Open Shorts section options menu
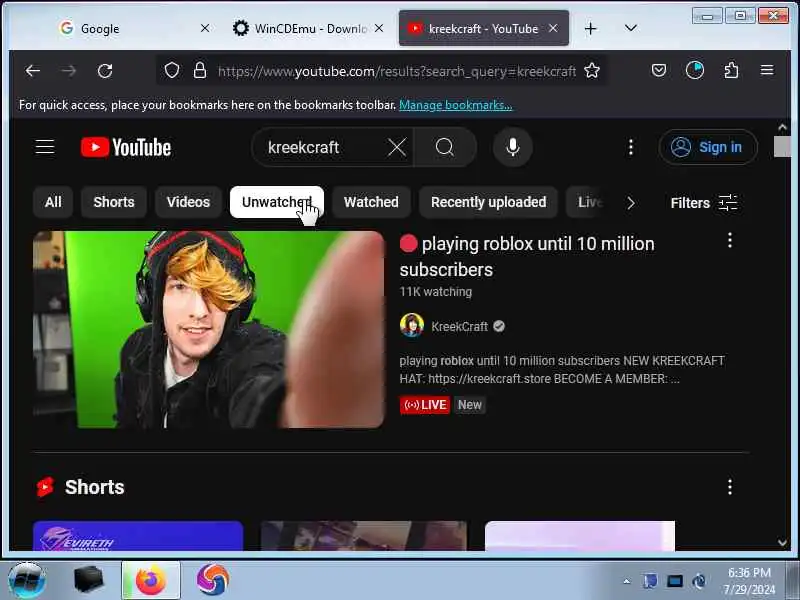Image resolution: width=800 pixels, height=600 pixels. coord(730,487)
